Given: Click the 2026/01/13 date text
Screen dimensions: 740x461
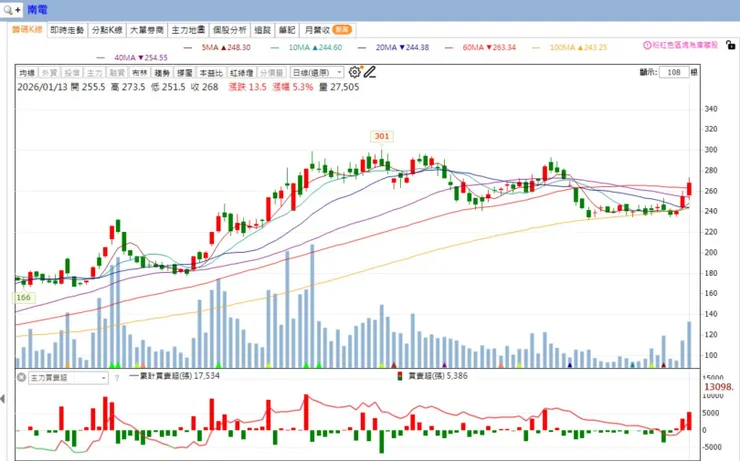Looking at the screenshot, I should tap(42, 87).
